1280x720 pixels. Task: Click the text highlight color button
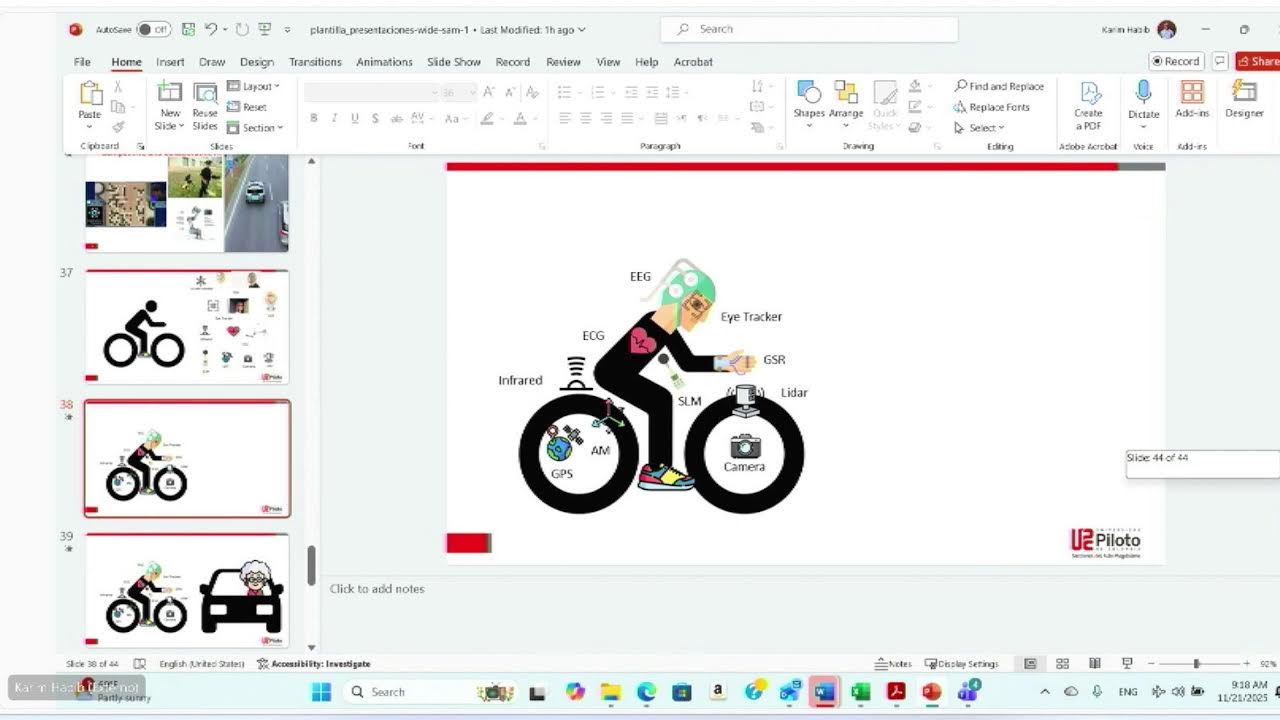[x=487, y=118]
